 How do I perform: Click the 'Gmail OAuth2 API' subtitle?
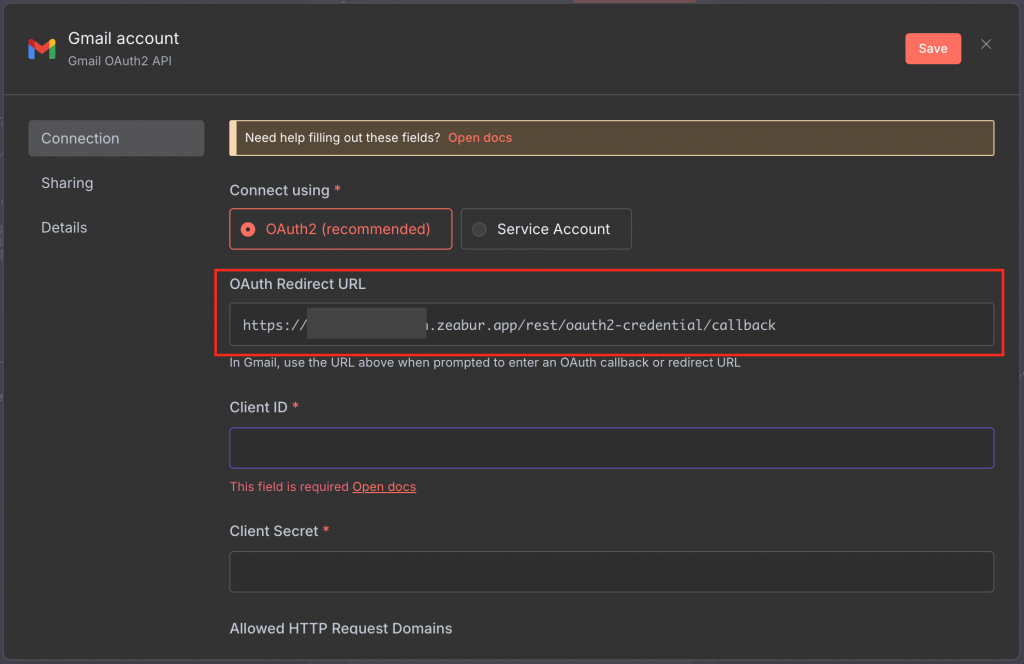[x=120, y=61]
